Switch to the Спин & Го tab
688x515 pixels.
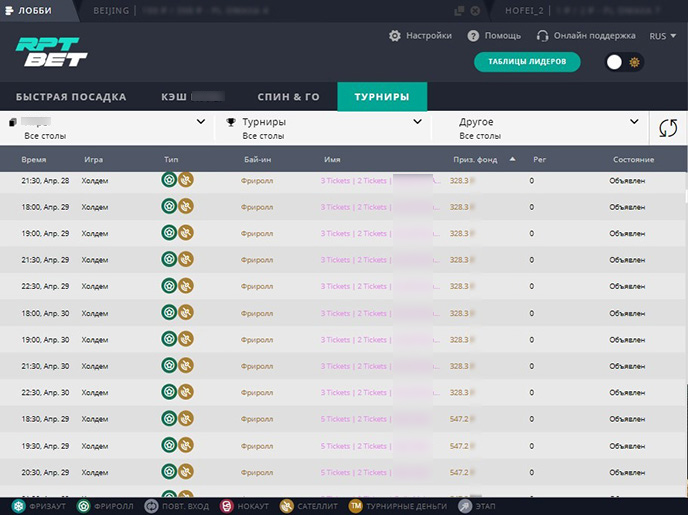click(288, 97)
